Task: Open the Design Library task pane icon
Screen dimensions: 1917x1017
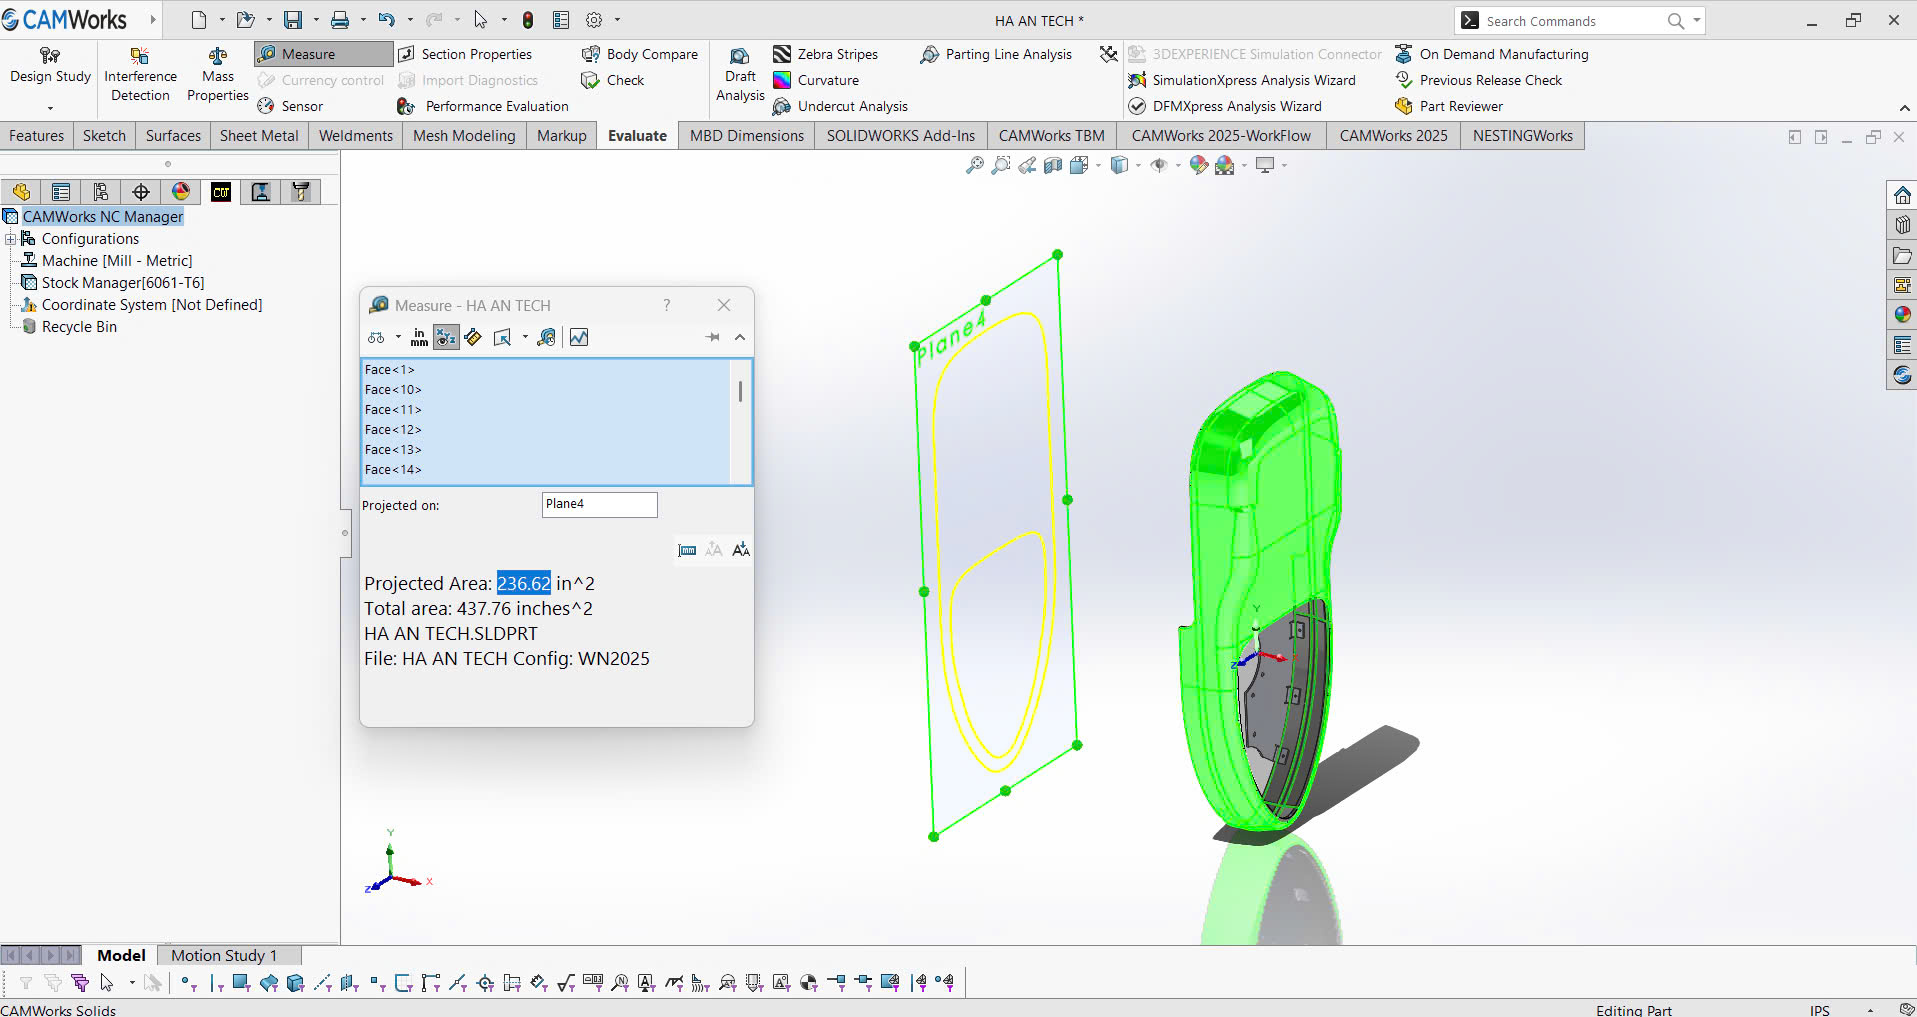Action: (x=1902, y=225)
